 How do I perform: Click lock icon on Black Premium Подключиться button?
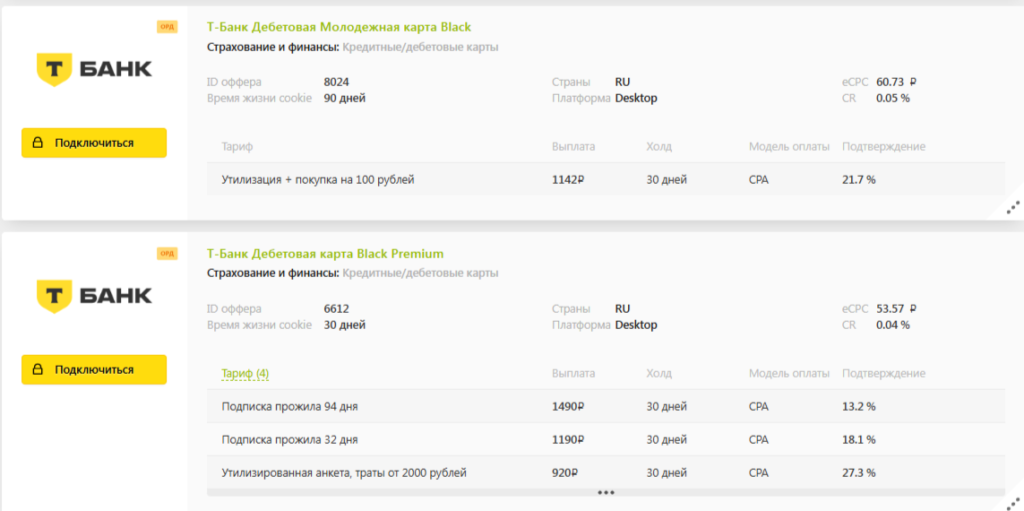point(38,370)
